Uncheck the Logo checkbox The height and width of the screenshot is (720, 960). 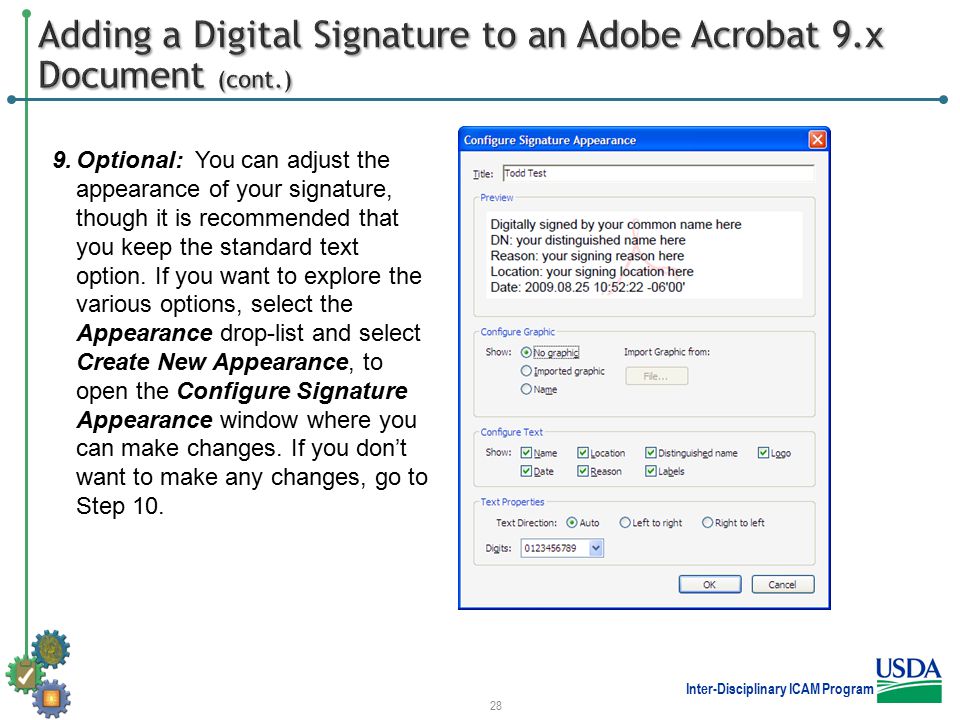(x=763, y=453)
